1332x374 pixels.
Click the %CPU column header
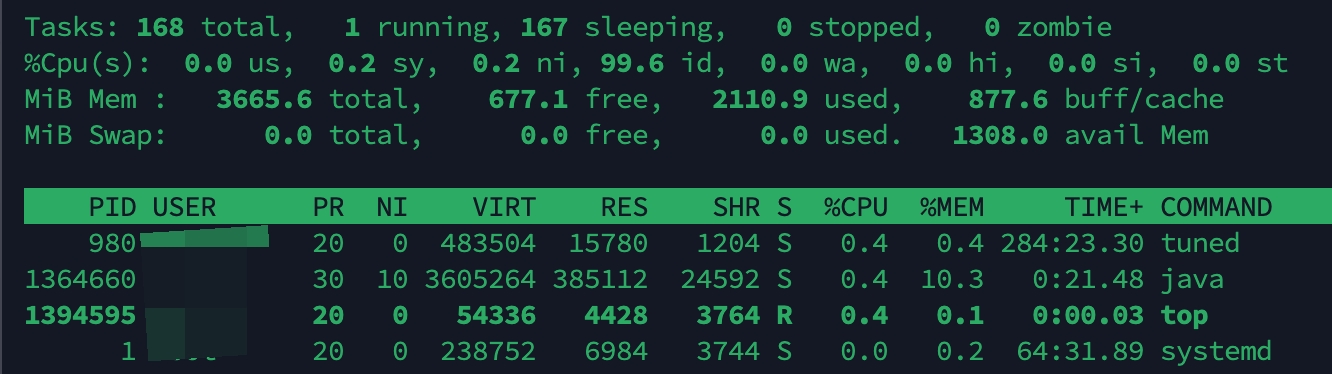[856, 207]
